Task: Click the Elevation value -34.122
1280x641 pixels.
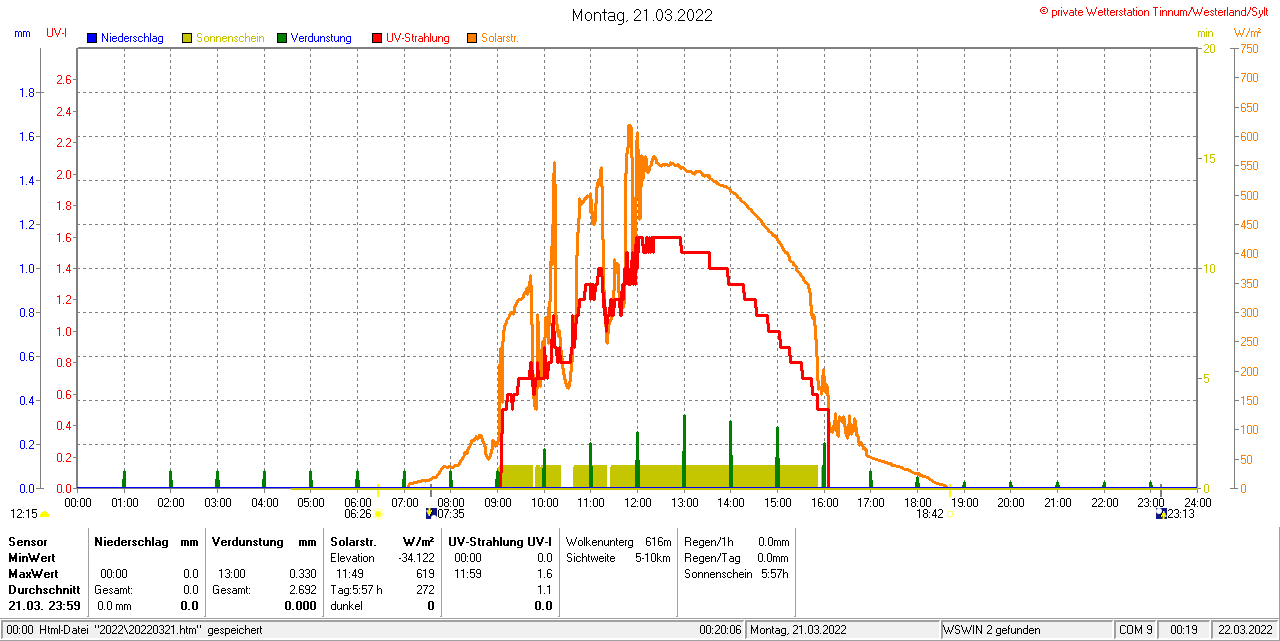Action: [414, 557]
